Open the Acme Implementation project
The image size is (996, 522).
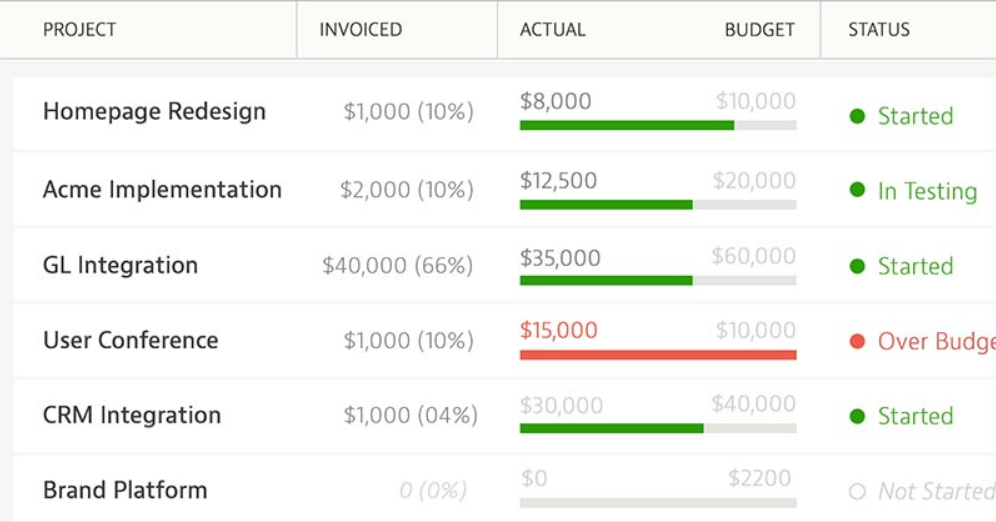(x=162, y=189)
